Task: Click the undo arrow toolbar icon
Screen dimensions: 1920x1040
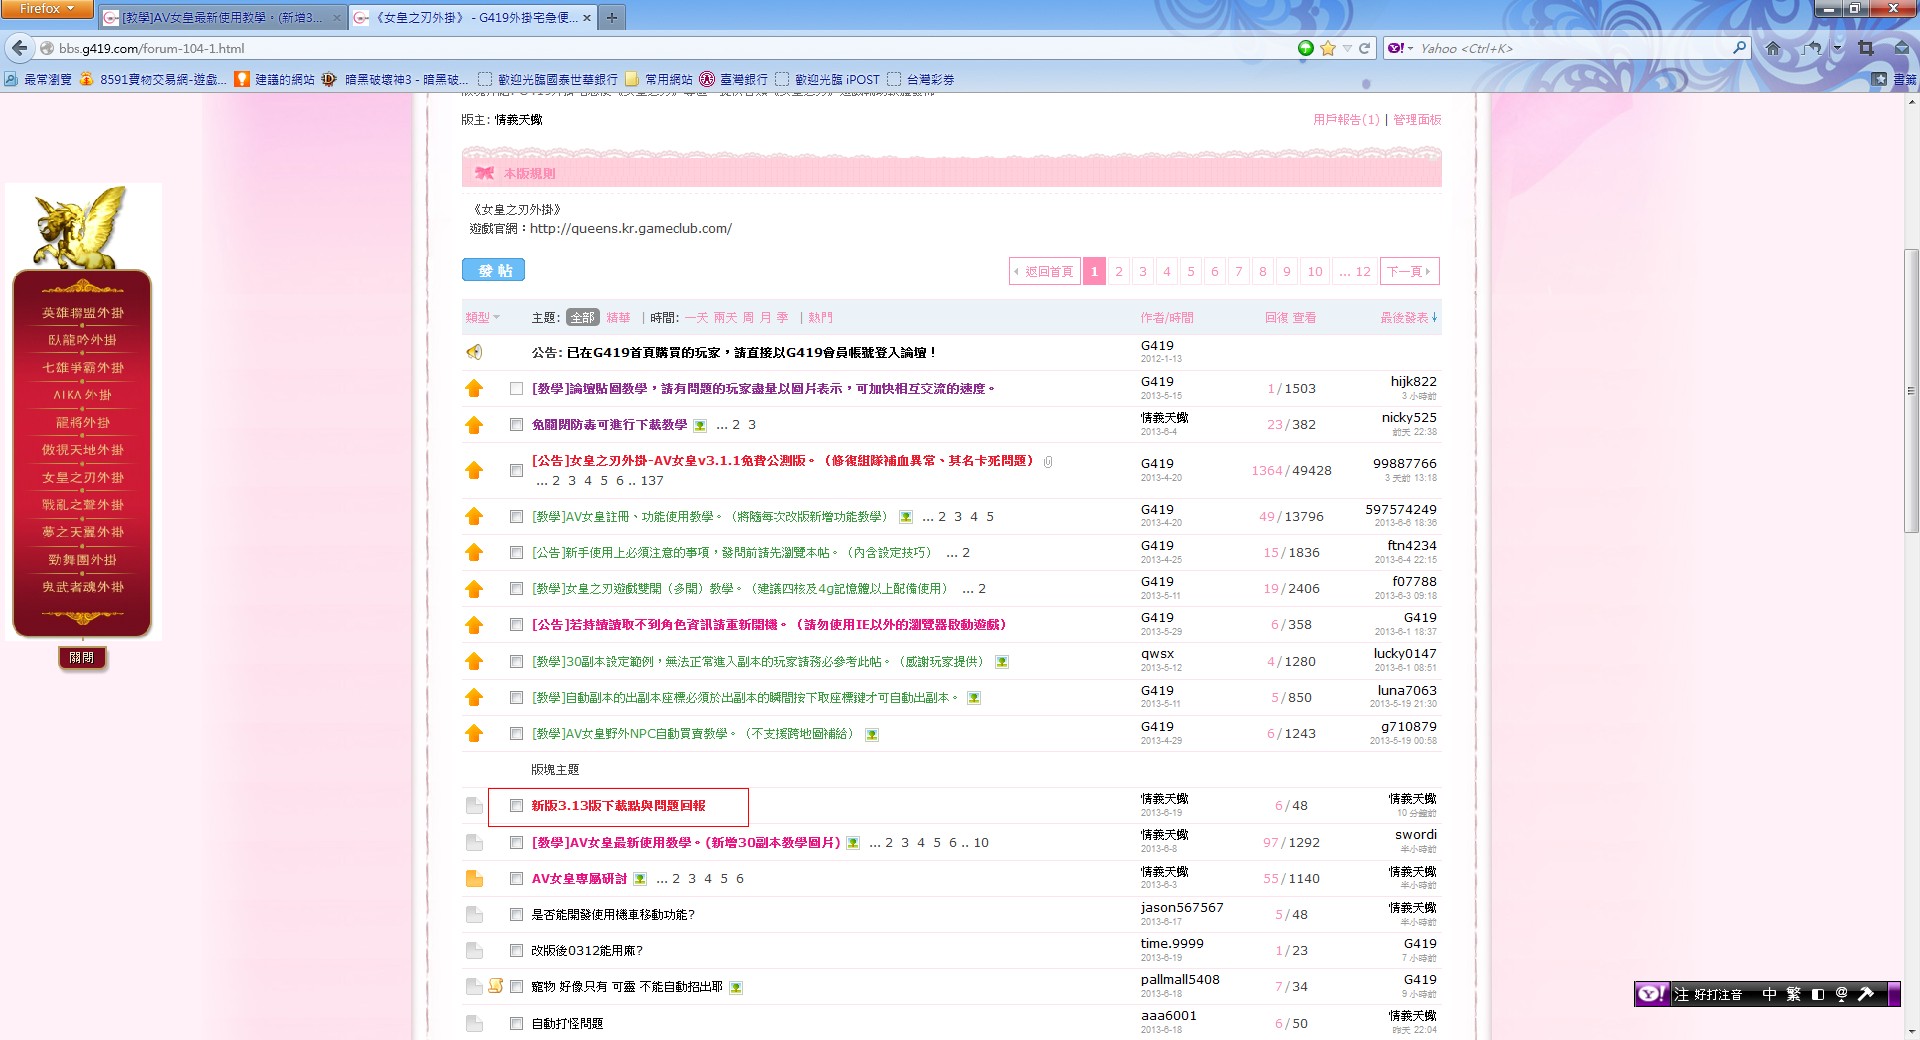Action: tap(1813, 48)
